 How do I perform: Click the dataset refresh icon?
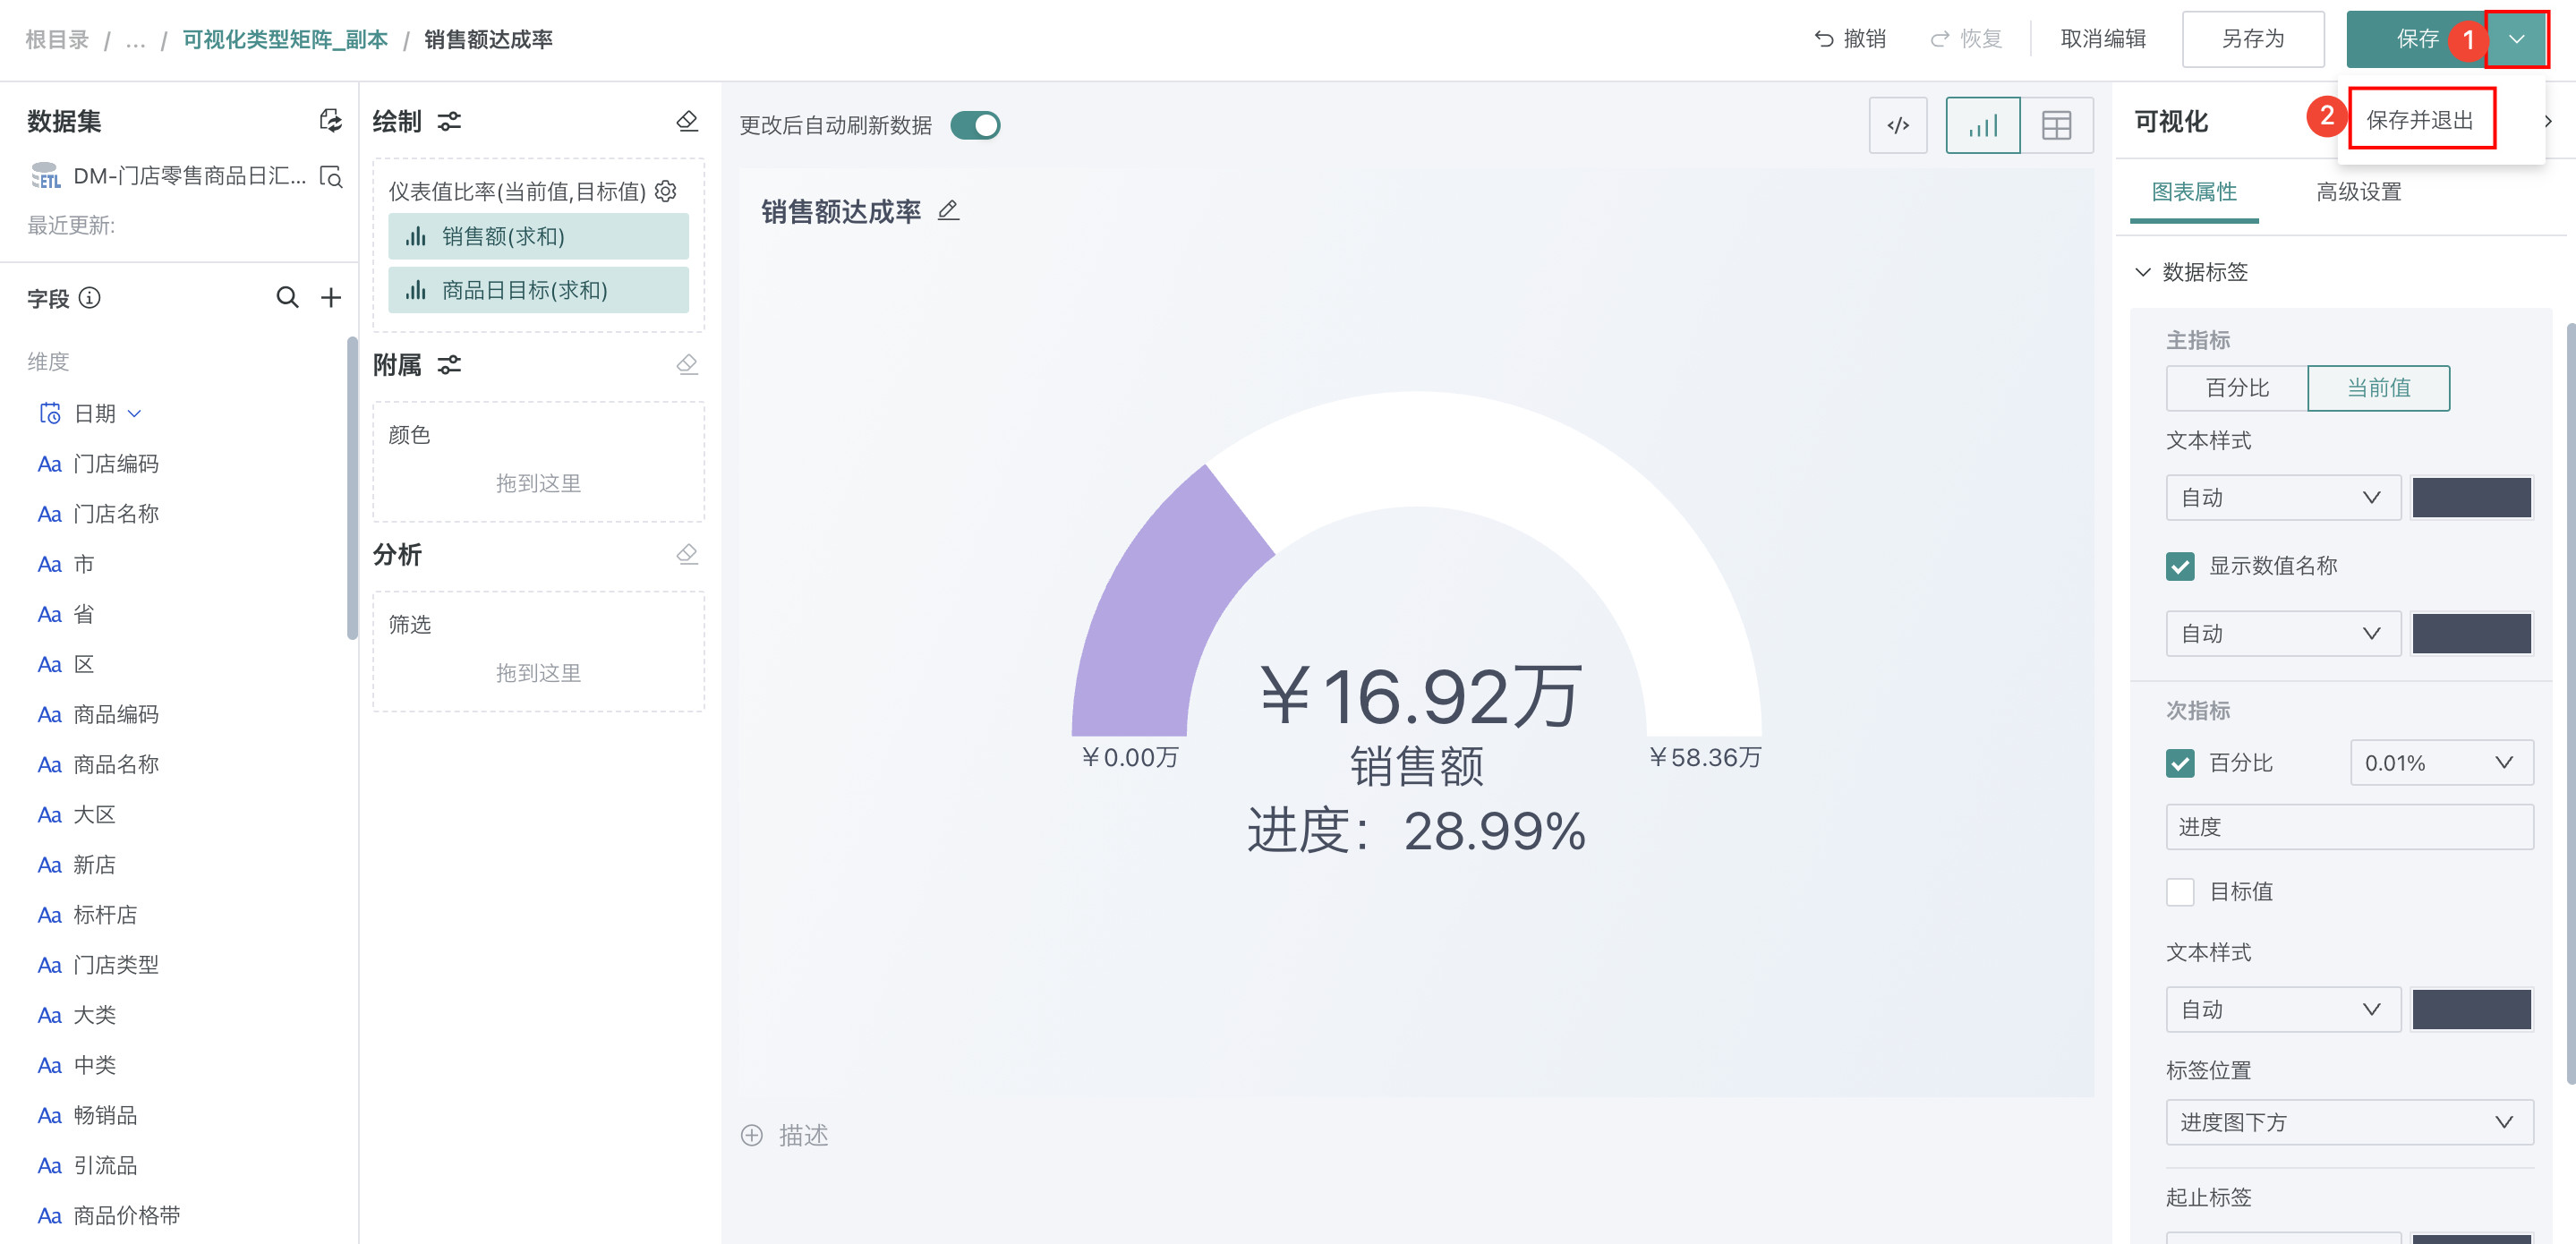[x=330, y=121]
